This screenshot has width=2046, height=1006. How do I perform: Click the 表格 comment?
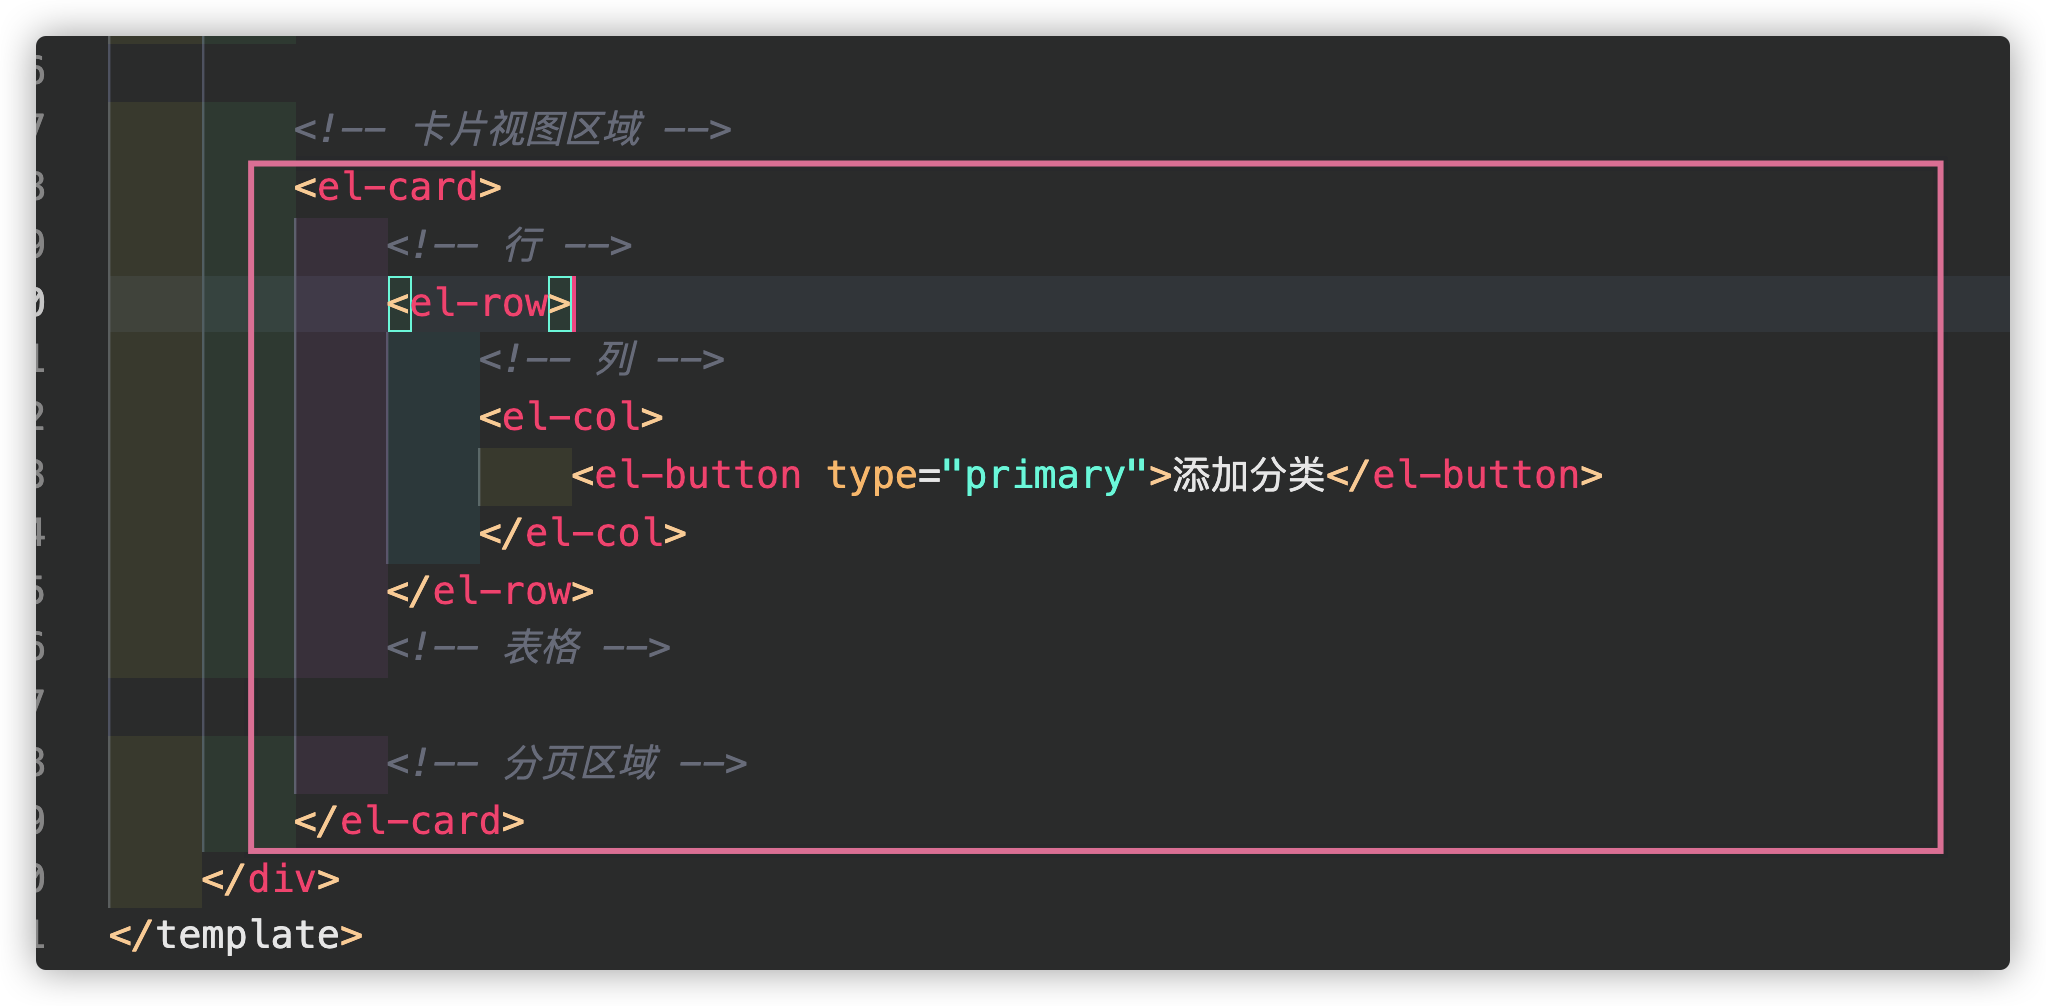(529, 647)
